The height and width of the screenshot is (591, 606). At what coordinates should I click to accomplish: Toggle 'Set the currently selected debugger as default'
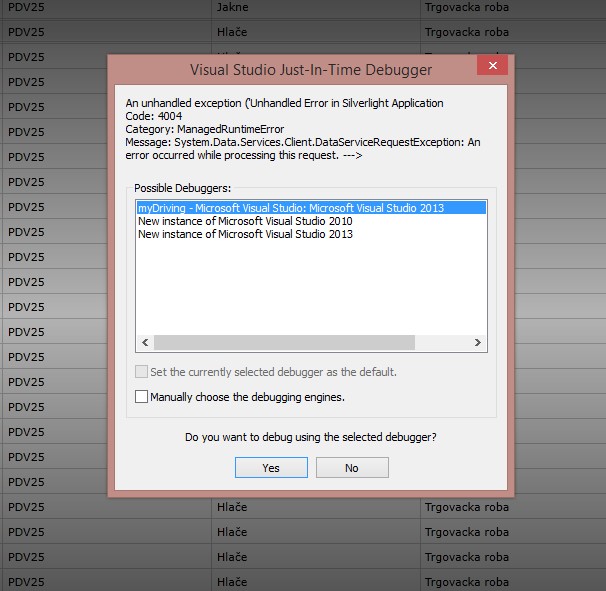141,372
